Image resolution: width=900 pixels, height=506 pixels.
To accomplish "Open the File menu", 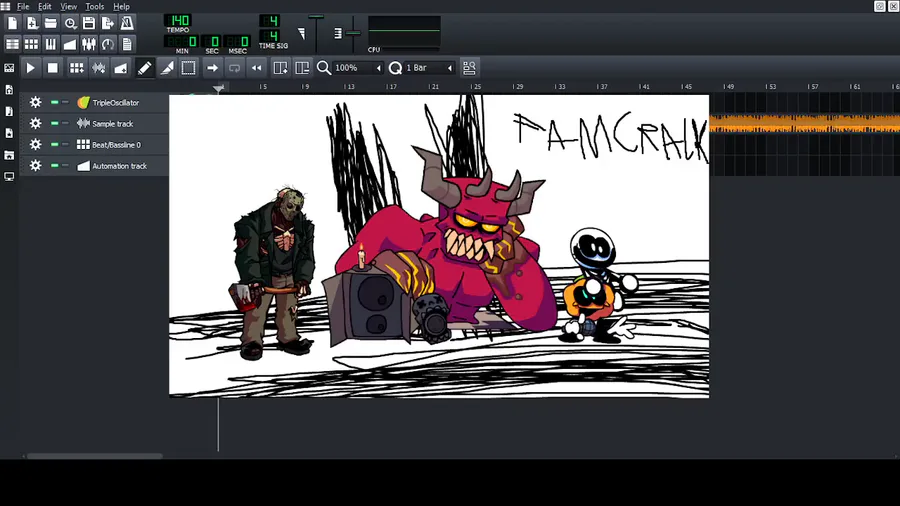I will 23,6.
